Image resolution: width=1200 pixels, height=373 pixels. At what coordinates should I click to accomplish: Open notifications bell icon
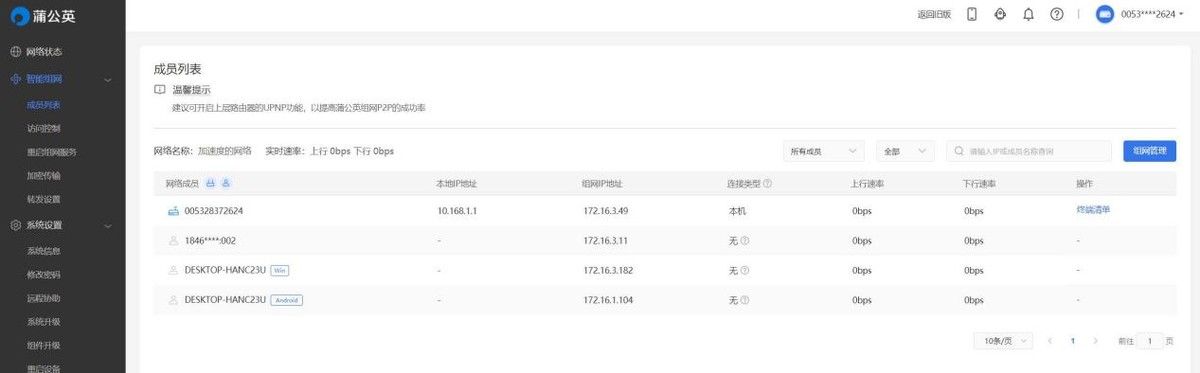(x=1028, y=14)
